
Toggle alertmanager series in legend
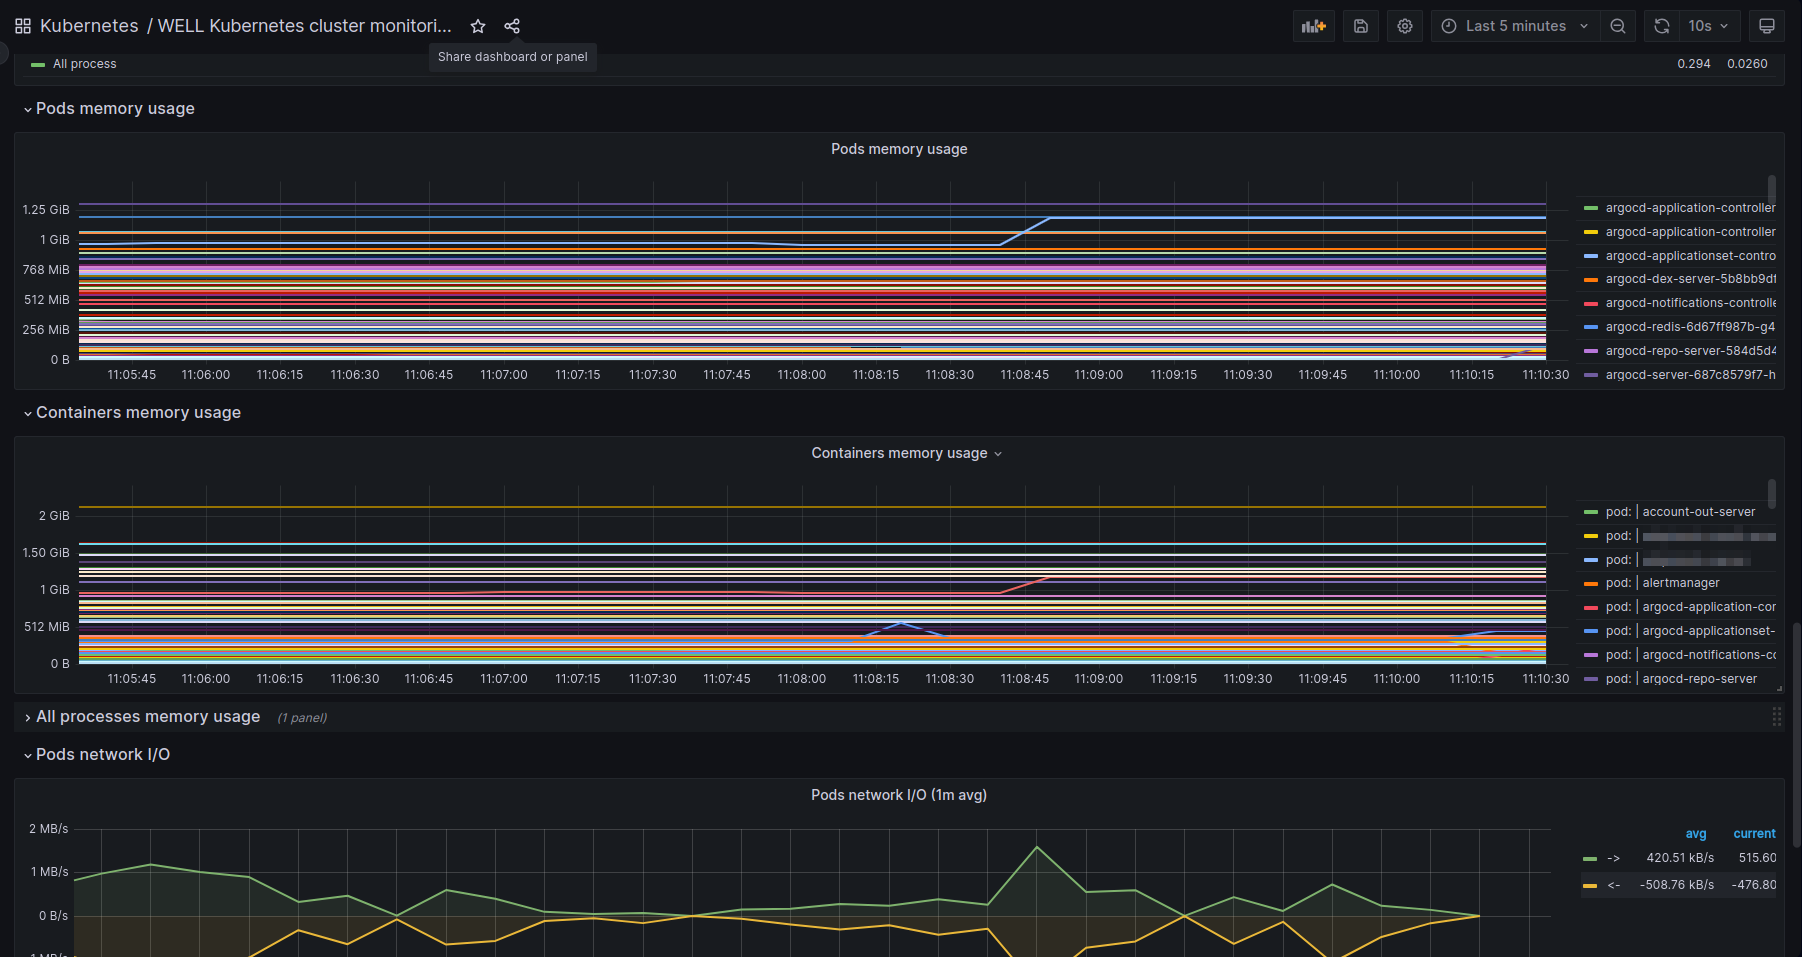[x=1680, y=583]
